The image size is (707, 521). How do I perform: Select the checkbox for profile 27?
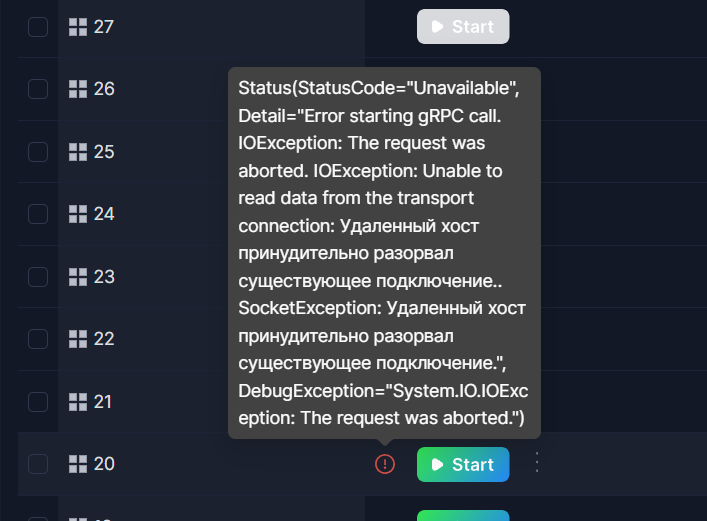38,27
